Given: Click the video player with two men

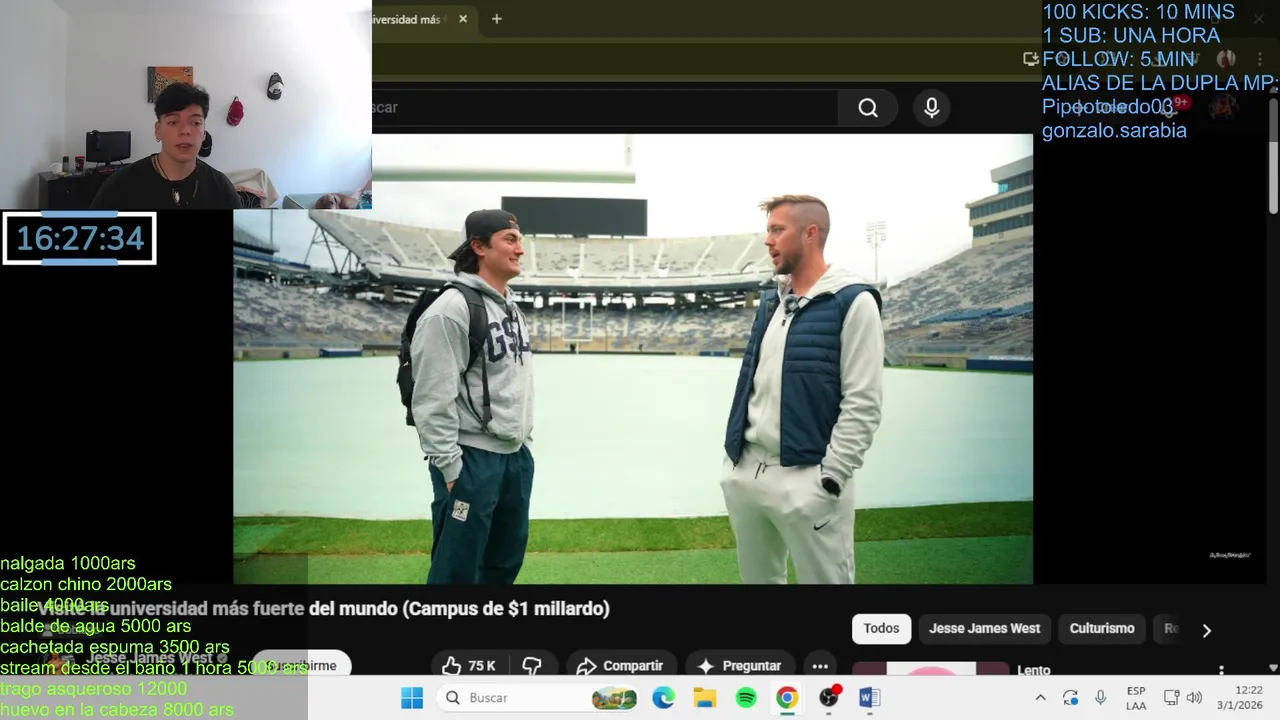Looking at the screenshot, I should [x=633, y=359].
